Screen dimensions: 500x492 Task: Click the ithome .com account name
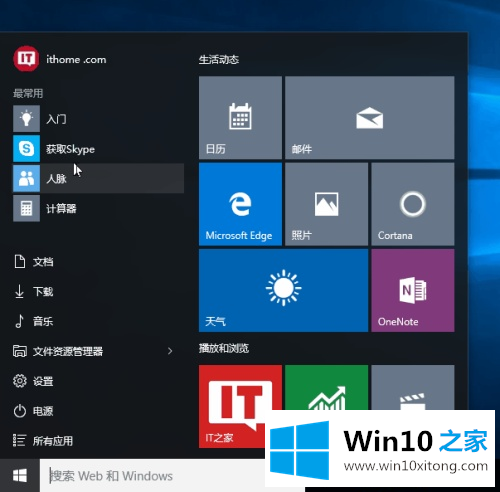76,60
